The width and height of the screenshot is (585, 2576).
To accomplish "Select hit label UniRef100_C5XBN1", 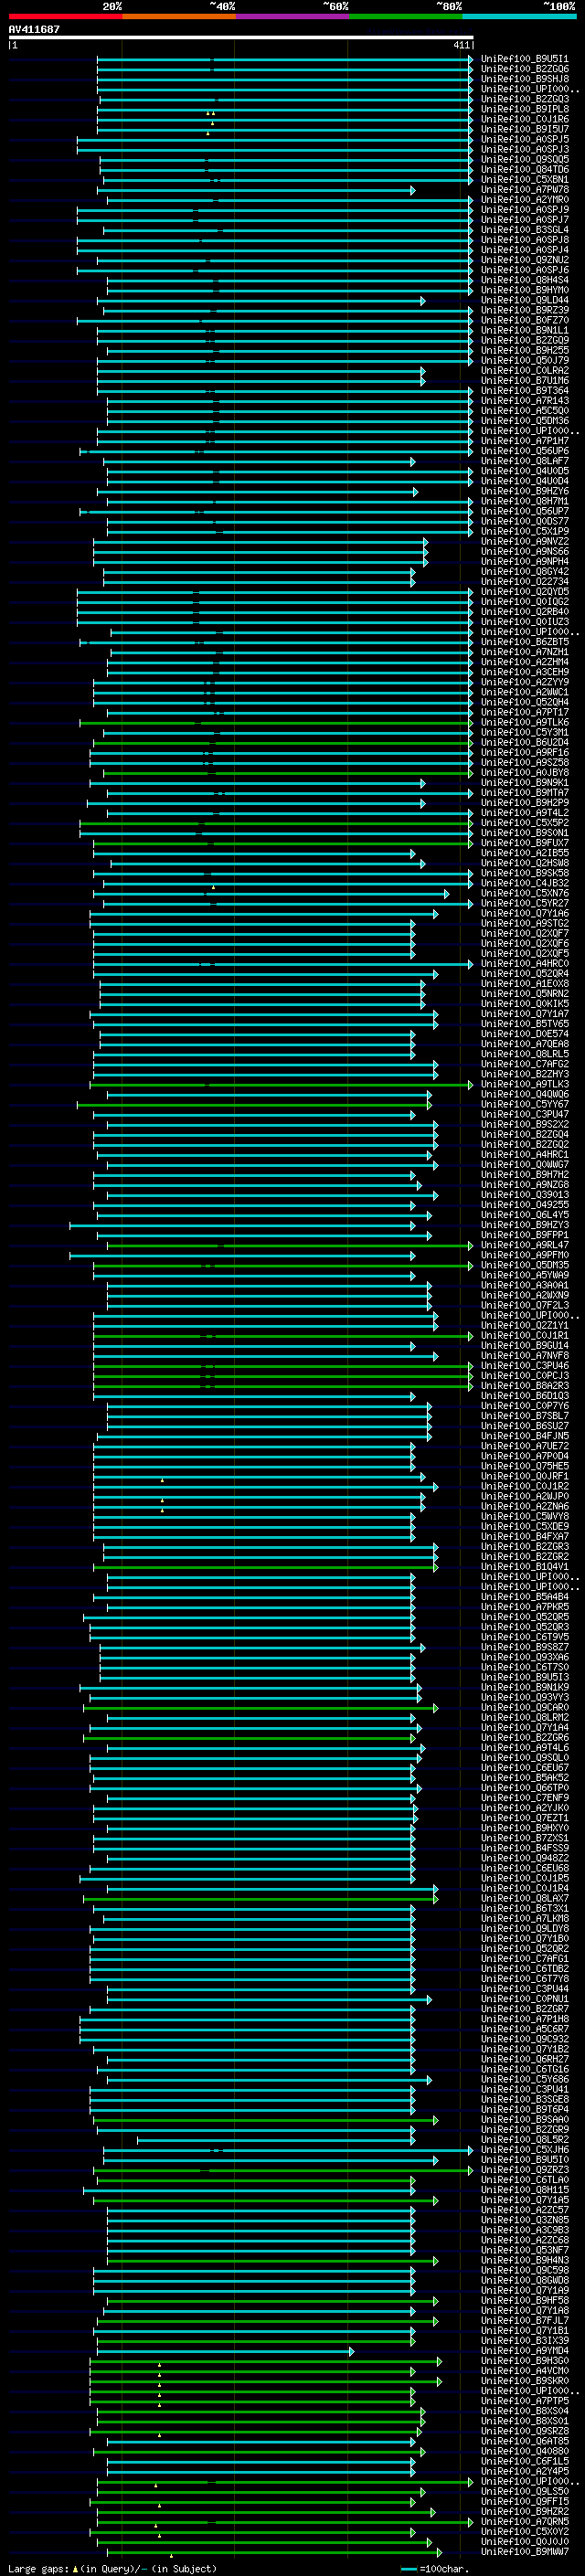I will [x=525, y=180].
